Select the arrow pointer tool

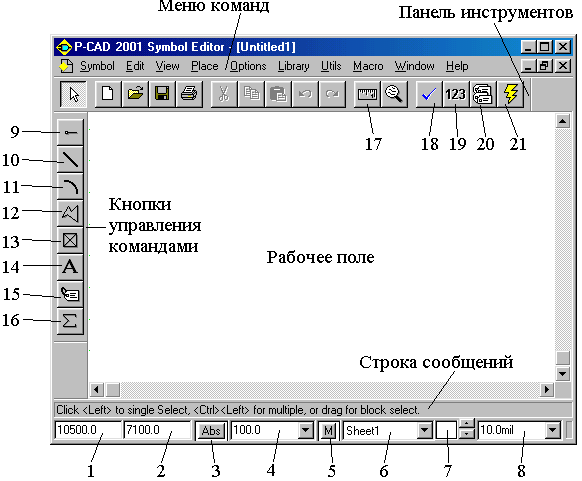click(x=73, y=94)
